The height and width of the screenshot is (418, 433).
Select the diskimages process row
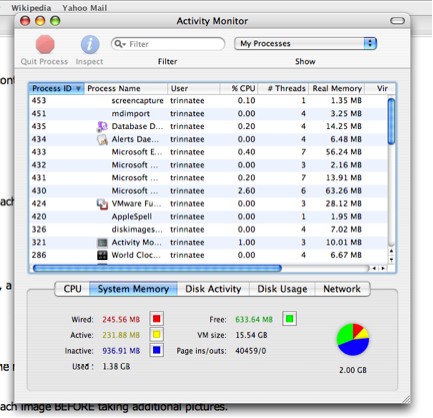point(208,229)
